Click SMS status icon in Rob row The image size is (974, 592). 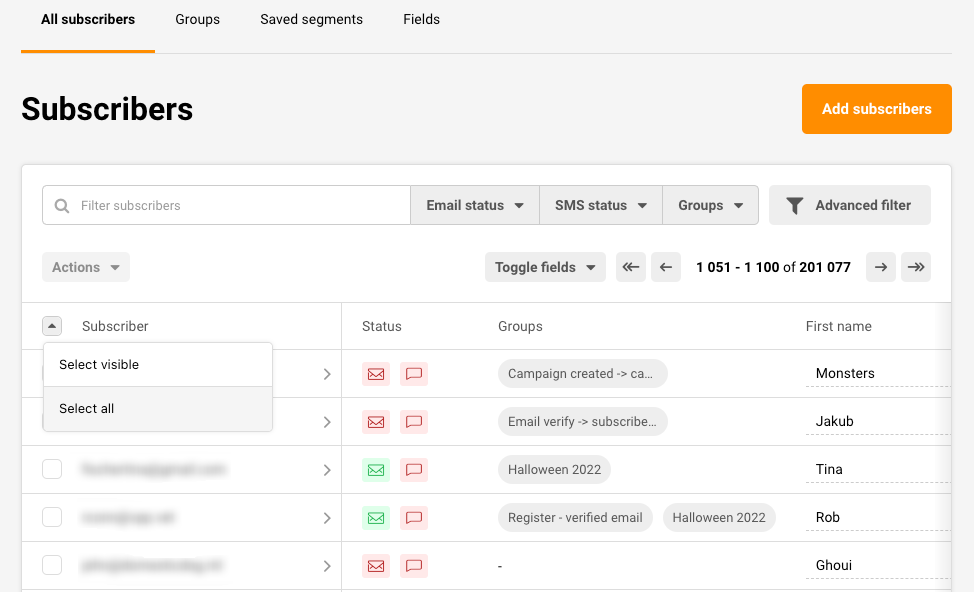pyautogui.click(x=413, y=518)
